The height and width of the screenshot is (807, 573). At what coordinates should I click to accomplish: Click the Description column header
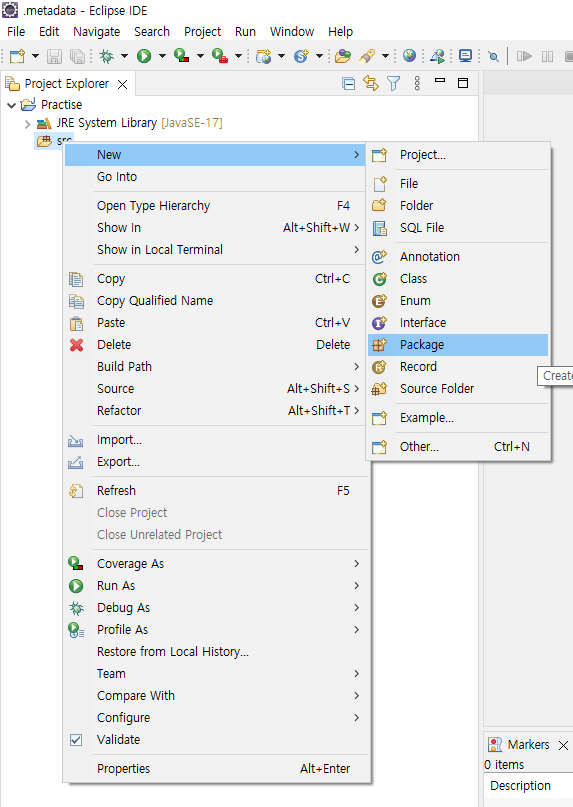tap(520, 786)
